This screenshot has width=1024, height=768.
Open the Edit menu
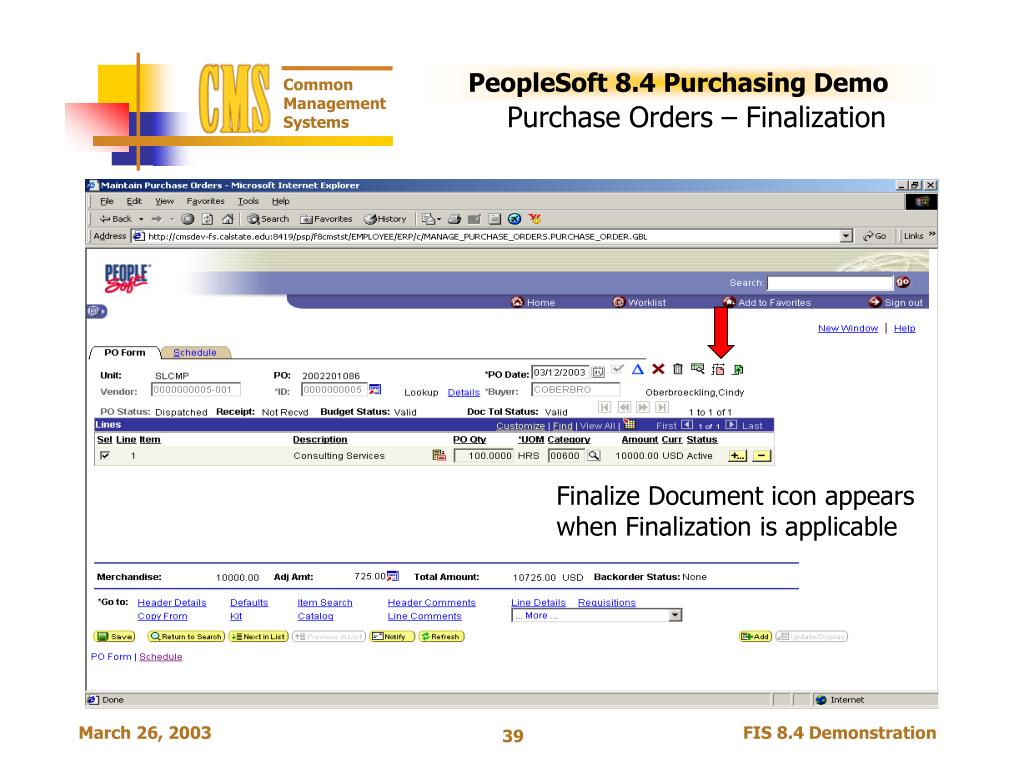point(134,201)
